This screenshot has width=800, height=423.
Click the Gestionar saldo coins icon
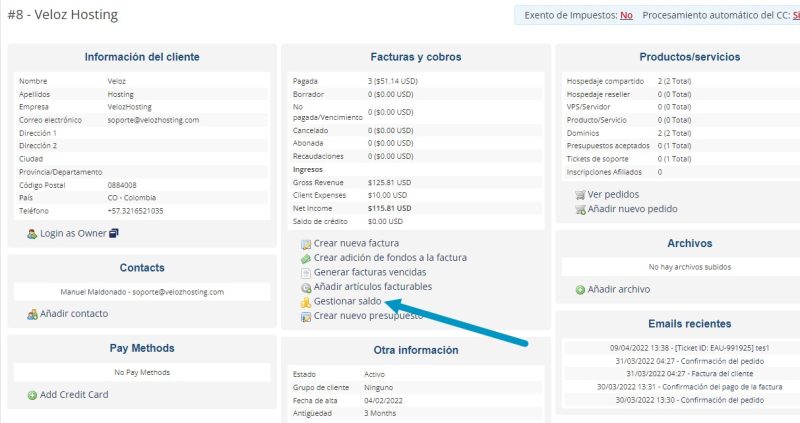pyautogui.click(x=306, y=302)
